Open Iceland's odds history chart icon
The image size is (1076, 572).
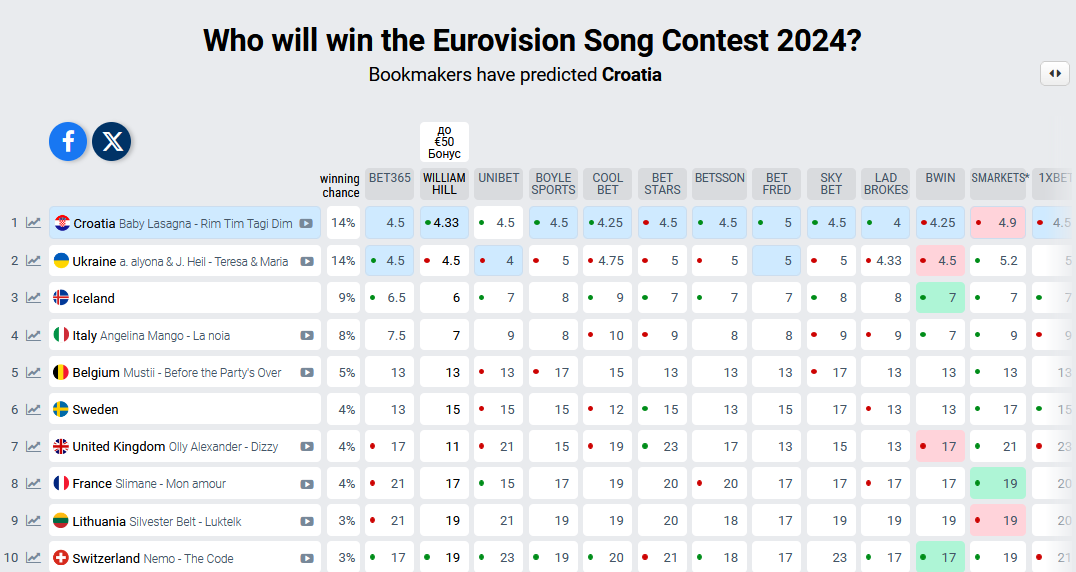click(34, 298)
